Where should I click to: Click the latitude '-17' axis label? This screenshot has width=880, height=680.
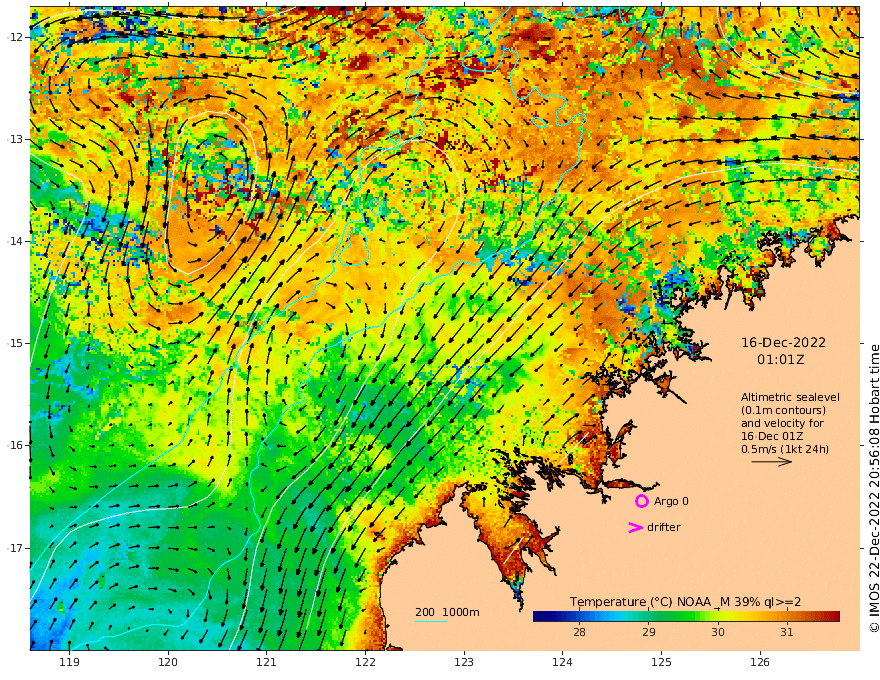pyautogui.click(x=15, y=548)
